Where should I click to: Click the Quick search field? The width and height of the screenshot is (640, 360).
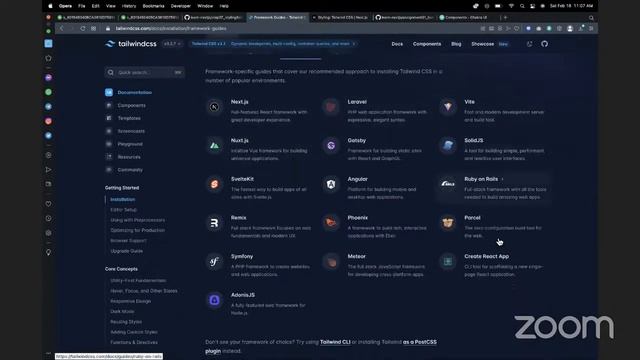click(x=144, y=72)
